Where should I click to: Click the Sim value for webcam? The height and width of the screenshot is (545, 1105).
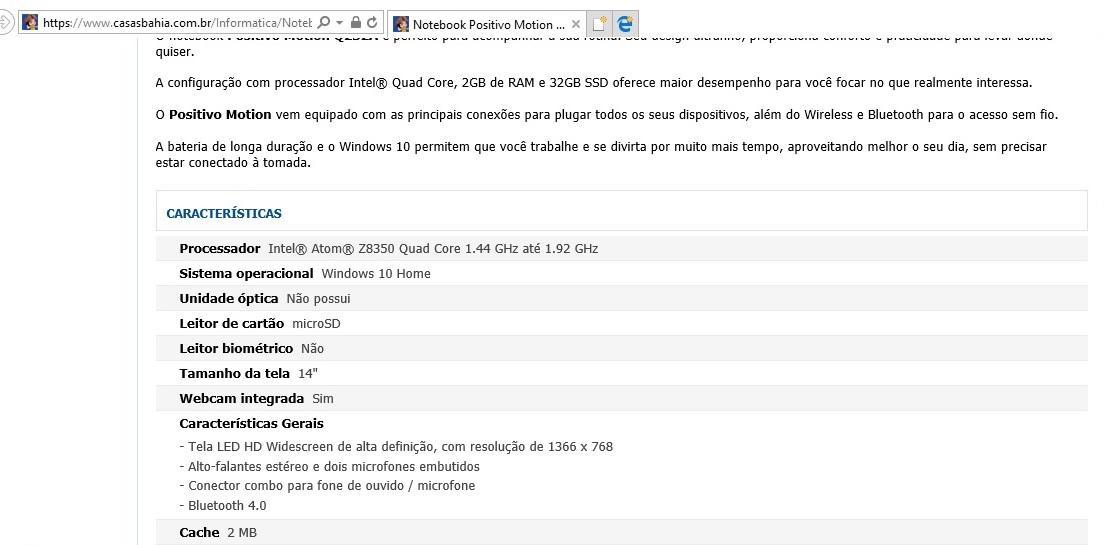[323, 398]
